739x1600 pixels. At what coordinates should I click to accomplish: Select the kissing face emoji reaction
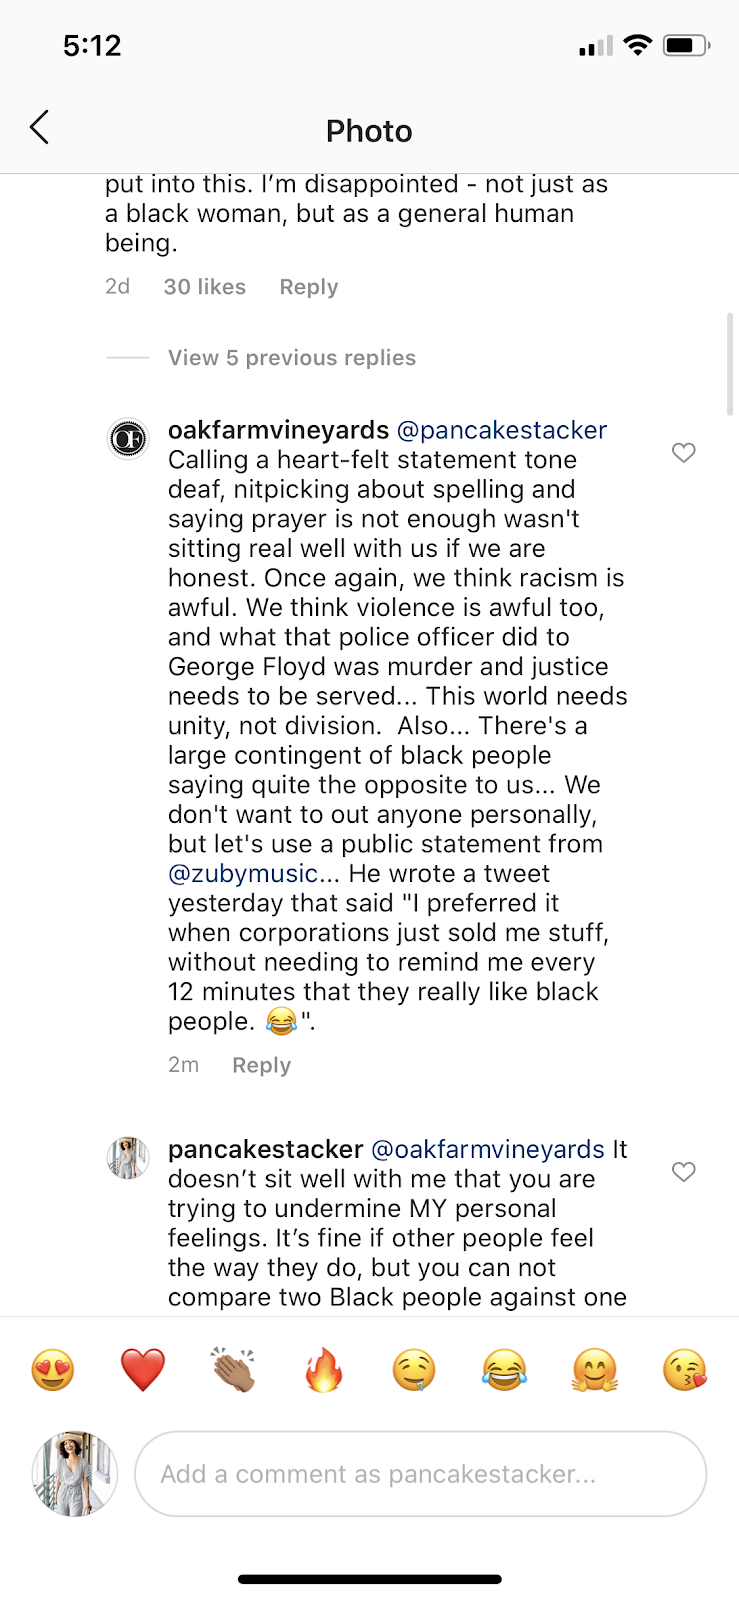[683, 1370]
